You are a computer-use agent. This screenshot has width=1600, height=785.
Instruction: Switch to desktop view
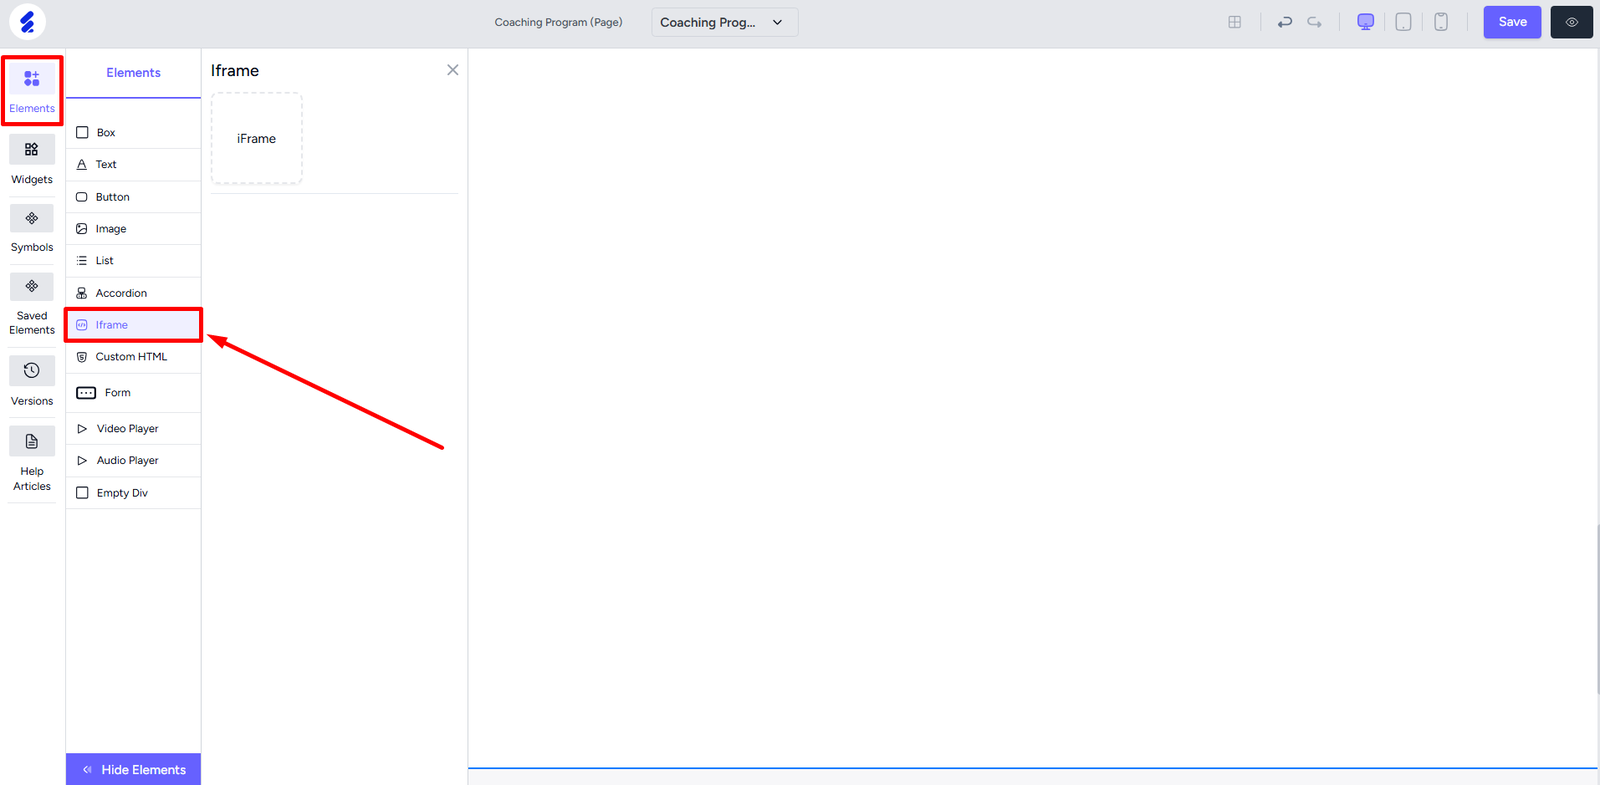click(x=1365, y=22)
